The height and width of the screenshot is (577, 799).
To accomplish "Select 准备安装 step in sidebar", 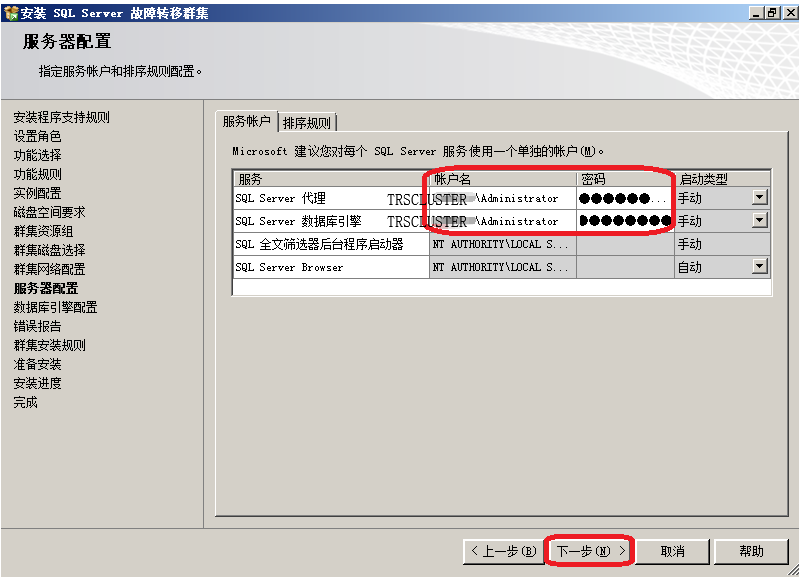I will coord(38,364).
